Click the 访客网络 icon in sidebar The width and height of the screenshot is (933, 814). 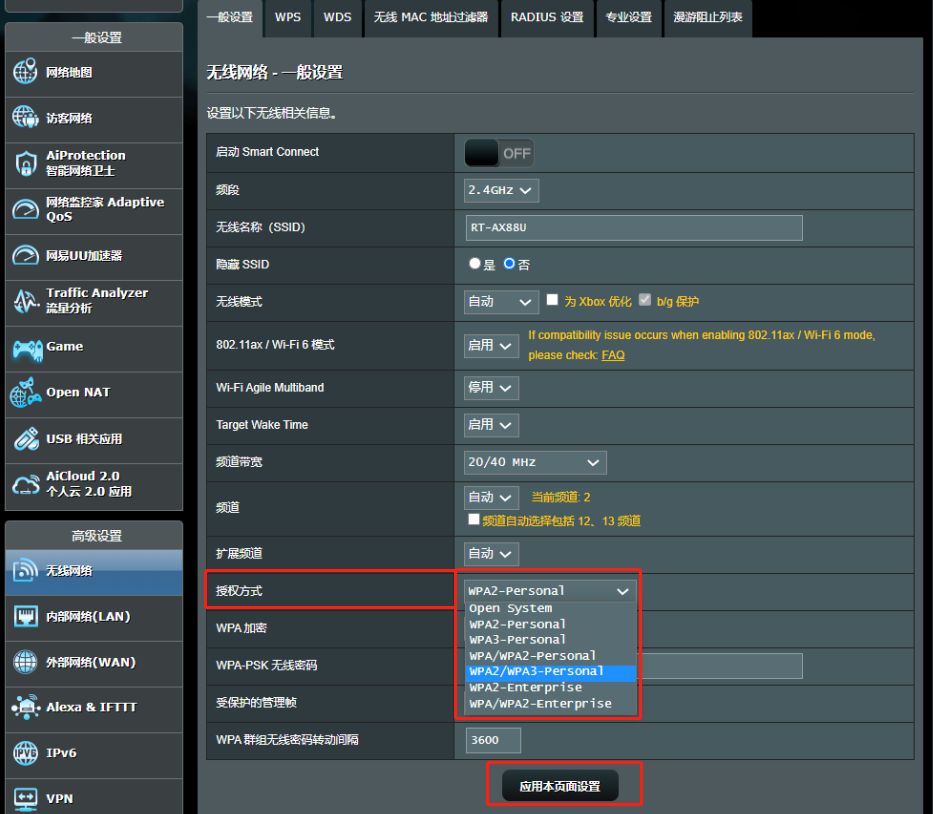pyautogui.click(x=25, y=117)
